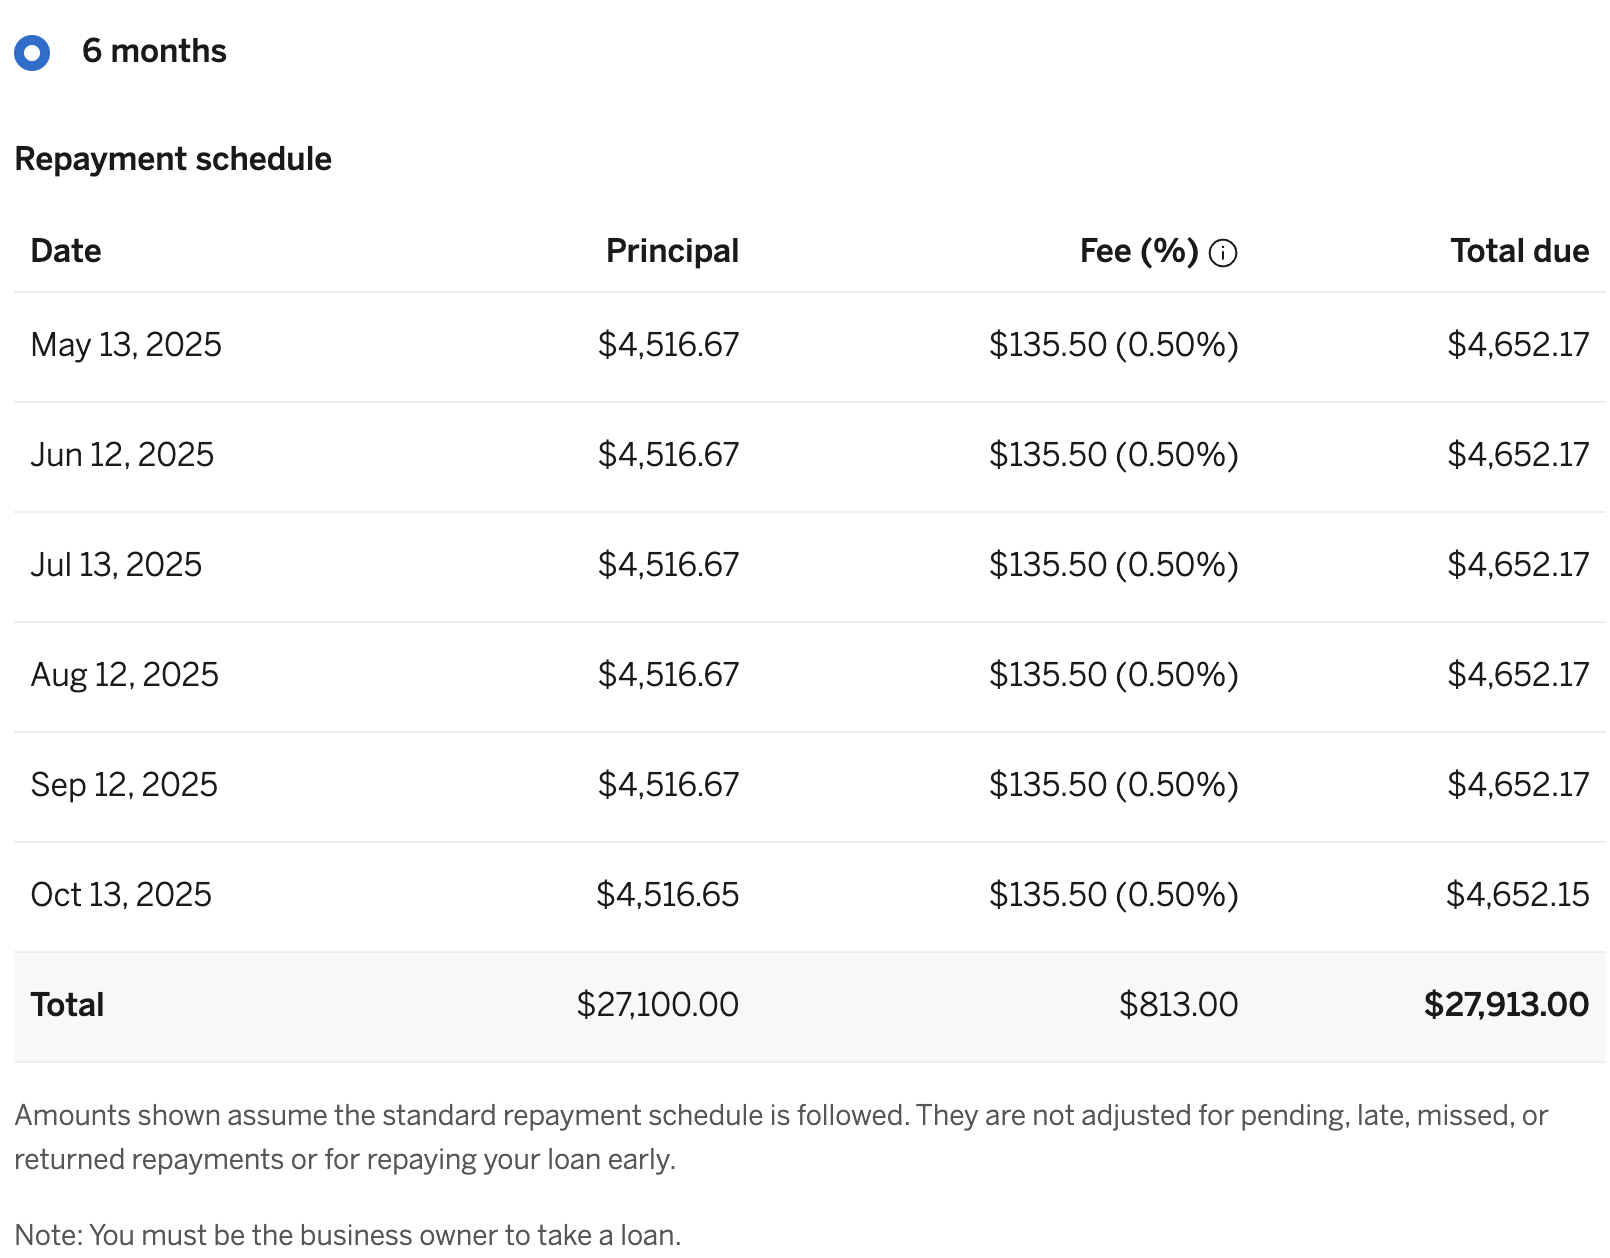1610x1258 pixels.
Task: Click the $27,100.00 total principal
Action: (657, 1005)
